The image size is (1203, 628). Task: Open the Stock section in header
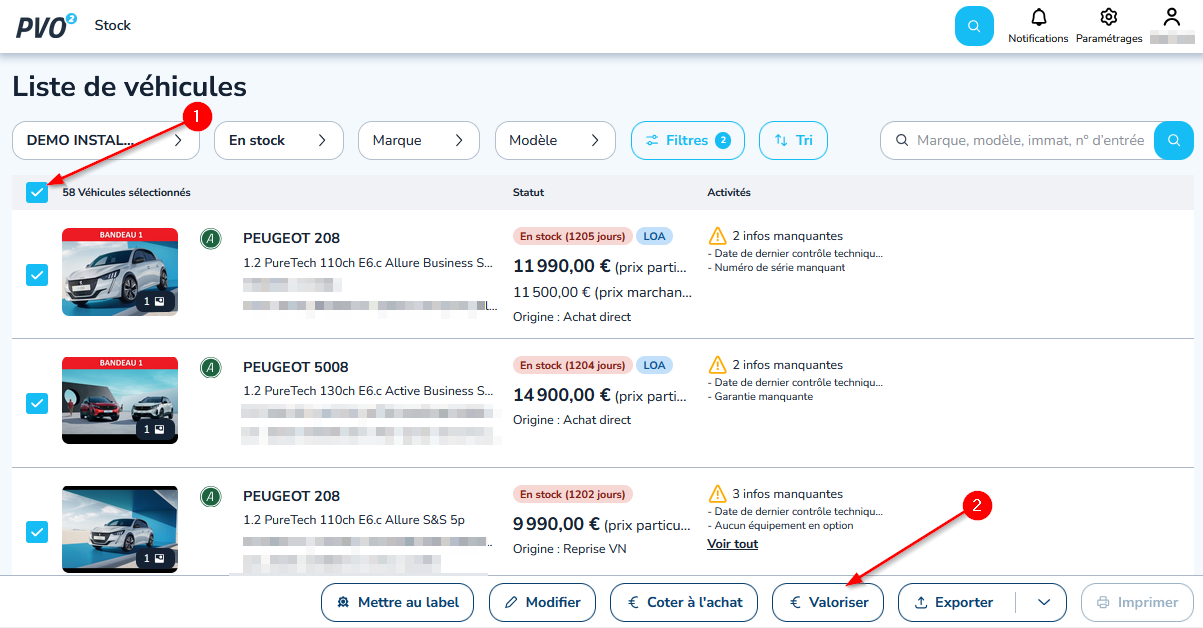coord(113,25)
